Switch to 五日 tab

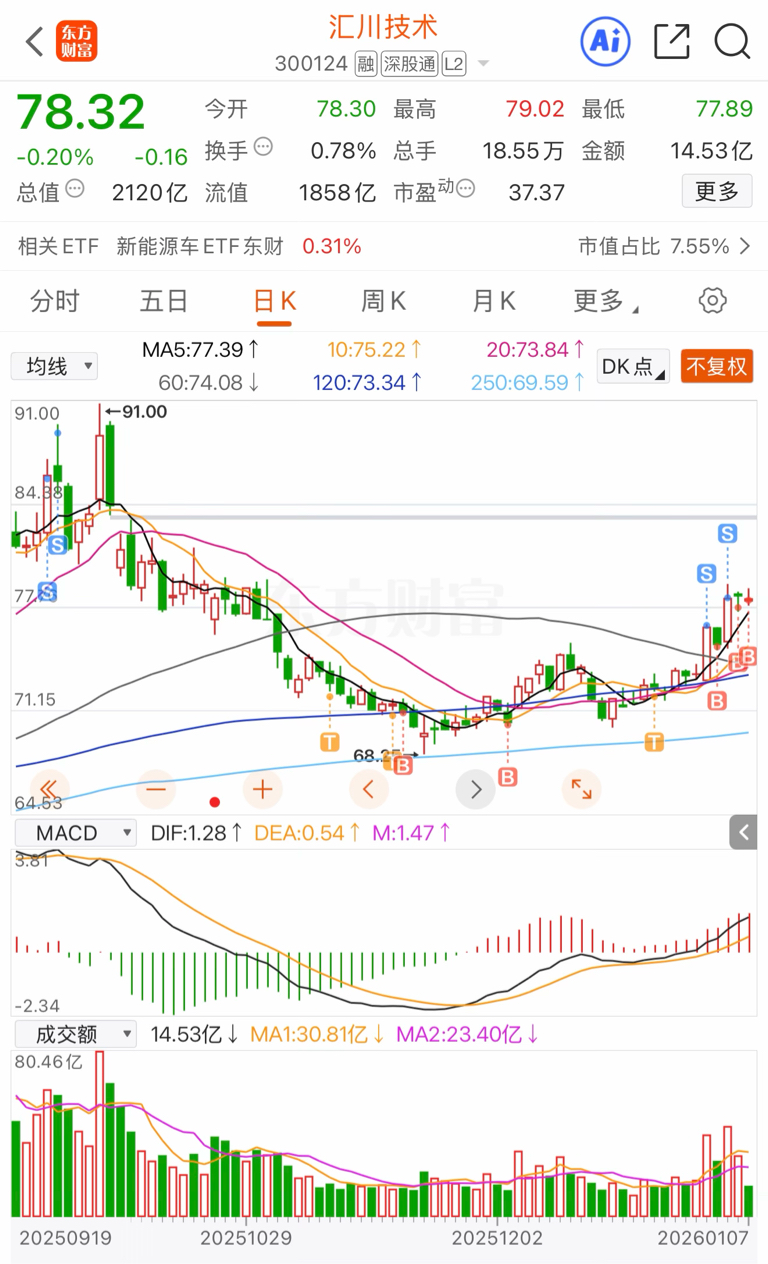tap(164, 301)
